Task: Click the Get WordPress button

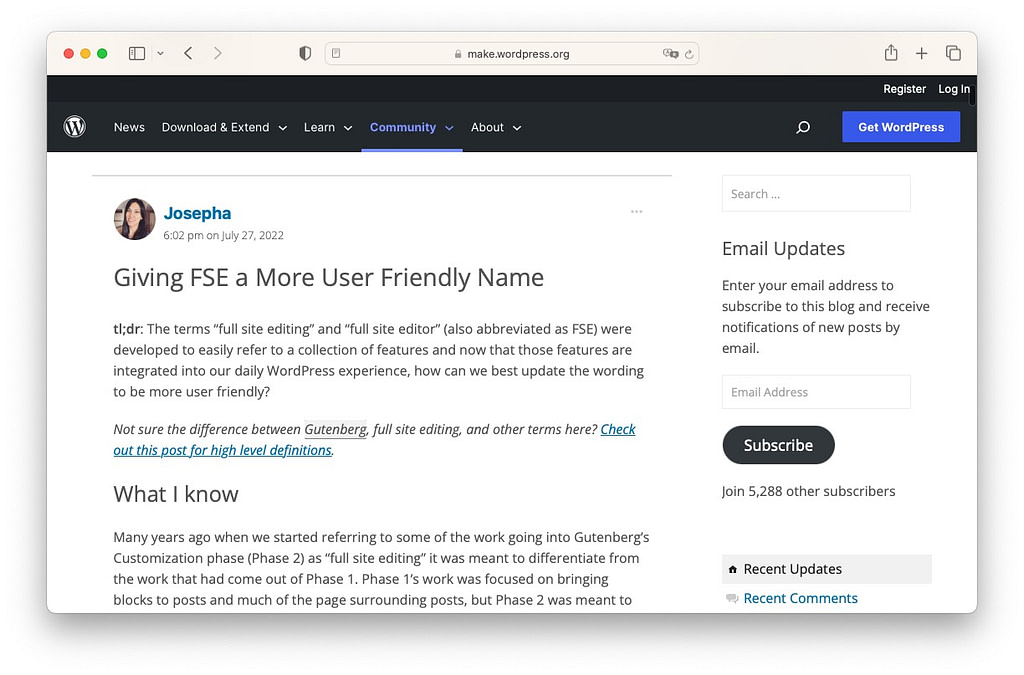Action: [900, 127]
